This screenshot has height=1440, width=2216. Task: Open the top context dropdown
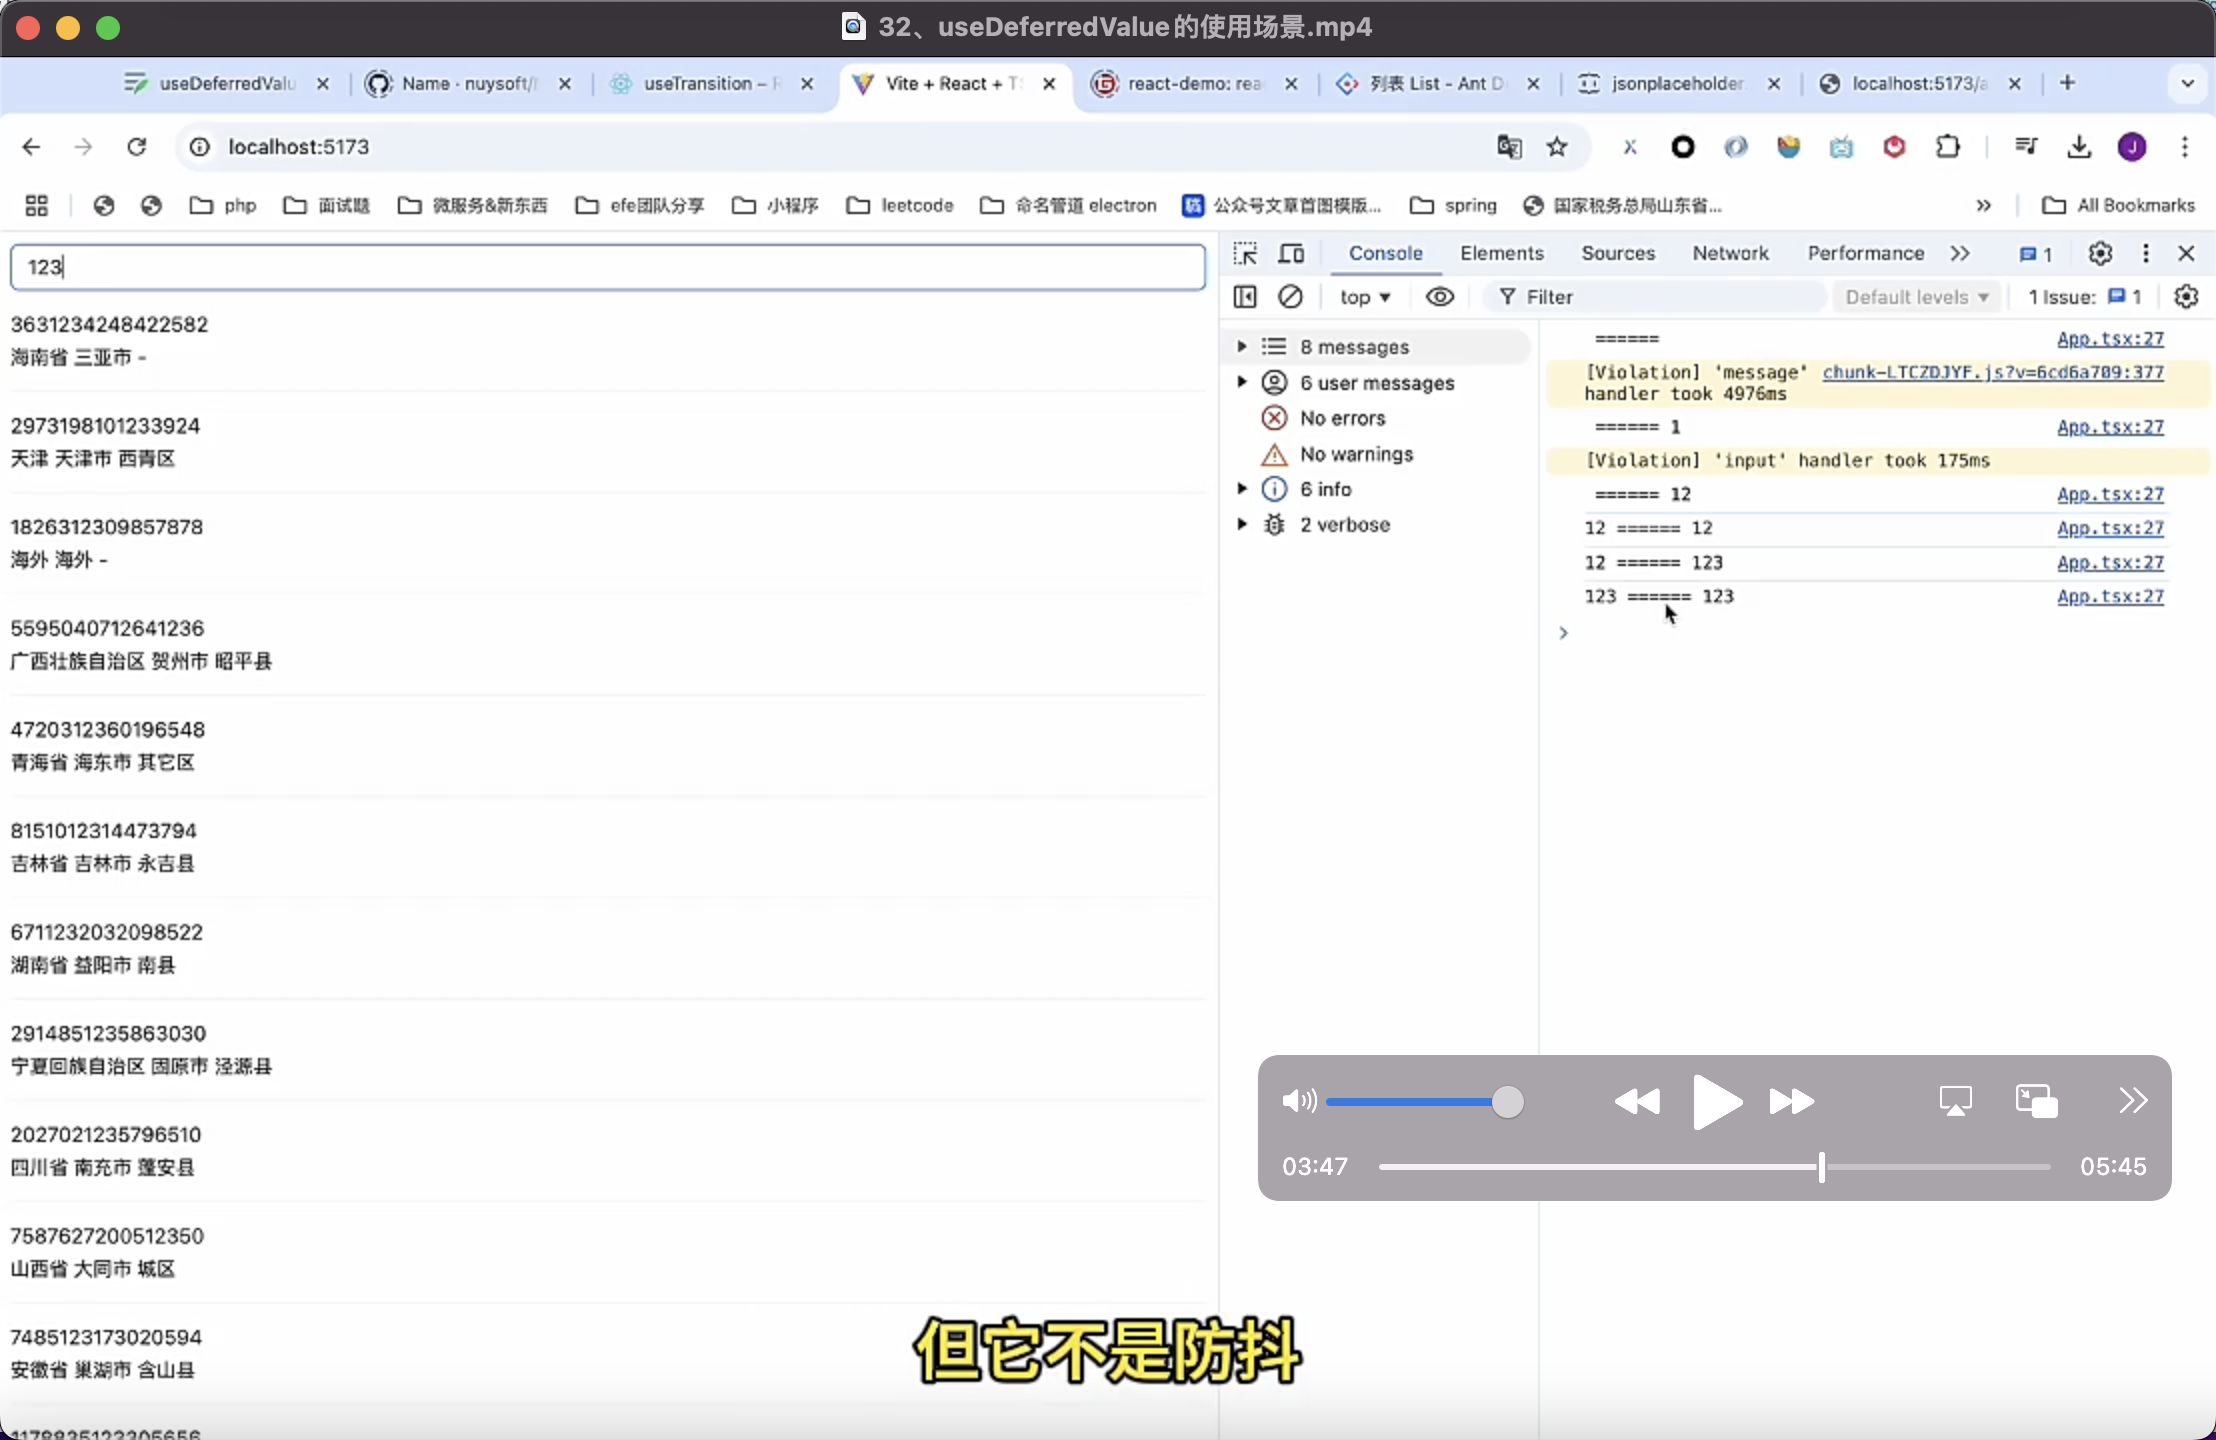pyautogui.click(x=1365, y=297)
